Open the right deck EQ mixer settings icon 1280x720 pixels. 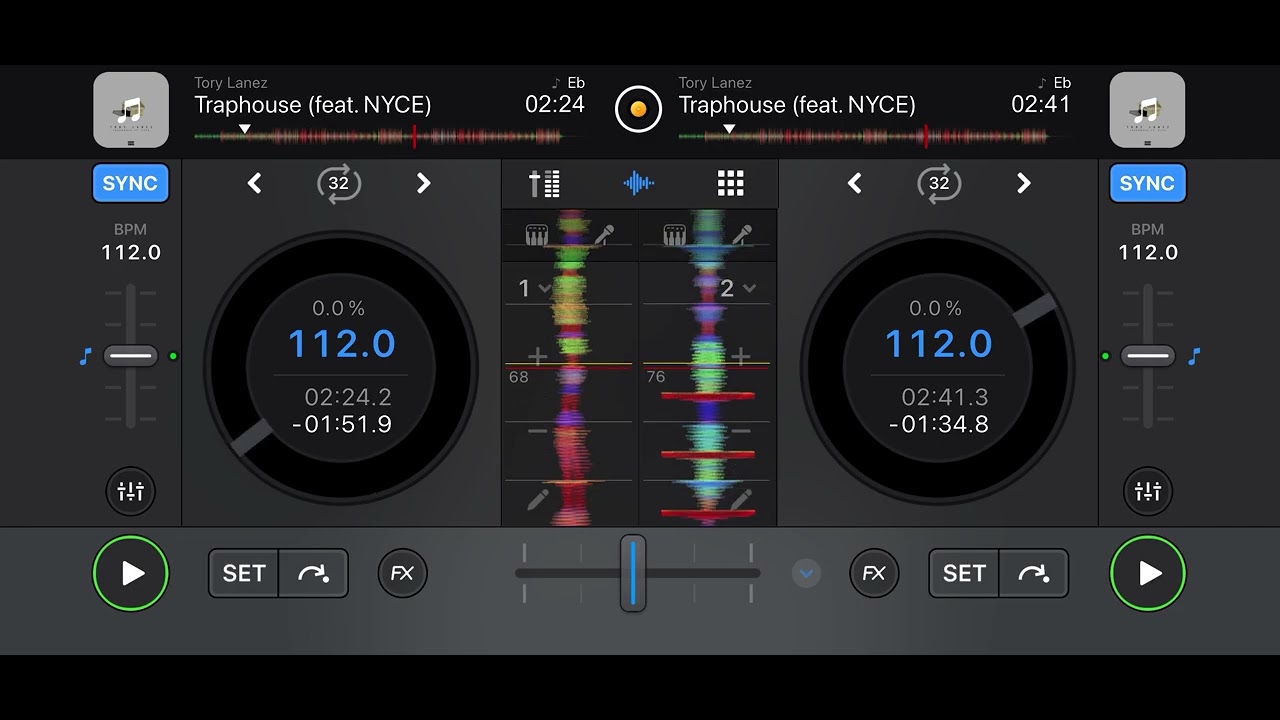(x=1148, y=491)
